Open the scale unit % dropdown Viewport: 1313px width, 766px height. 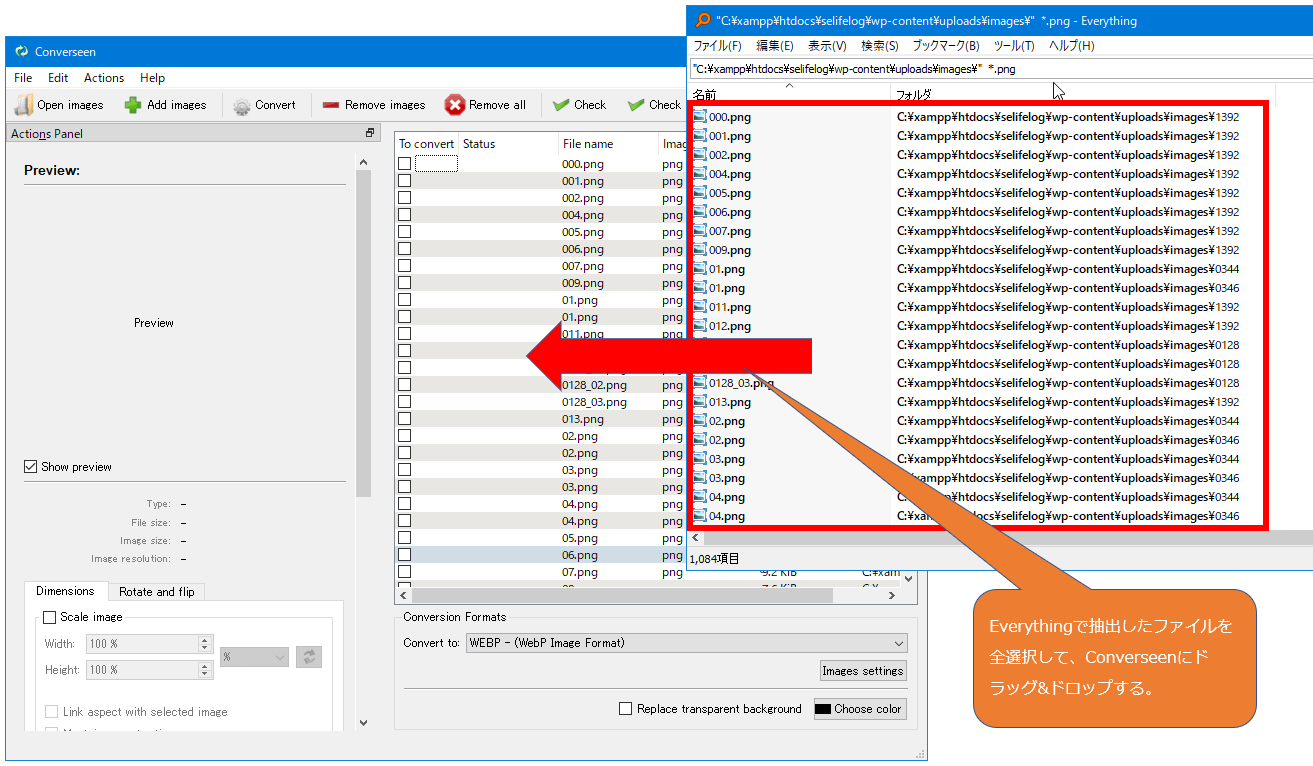tap(255, 657)
